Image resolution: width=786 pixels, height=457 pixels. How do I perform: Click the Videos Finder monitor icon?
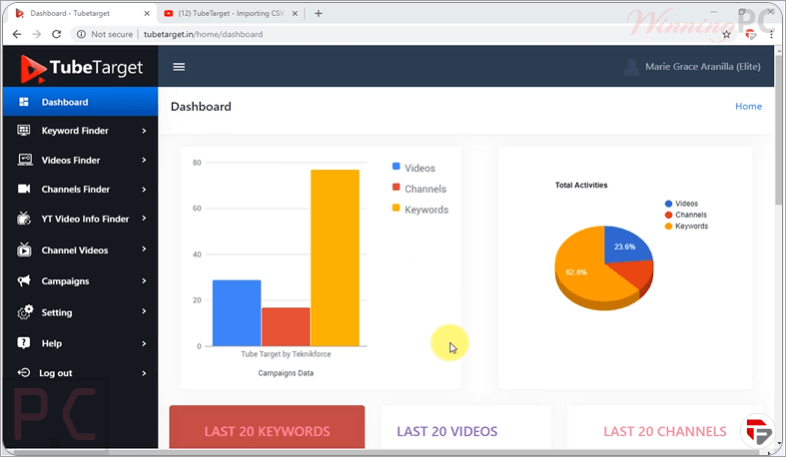point(25,160)
